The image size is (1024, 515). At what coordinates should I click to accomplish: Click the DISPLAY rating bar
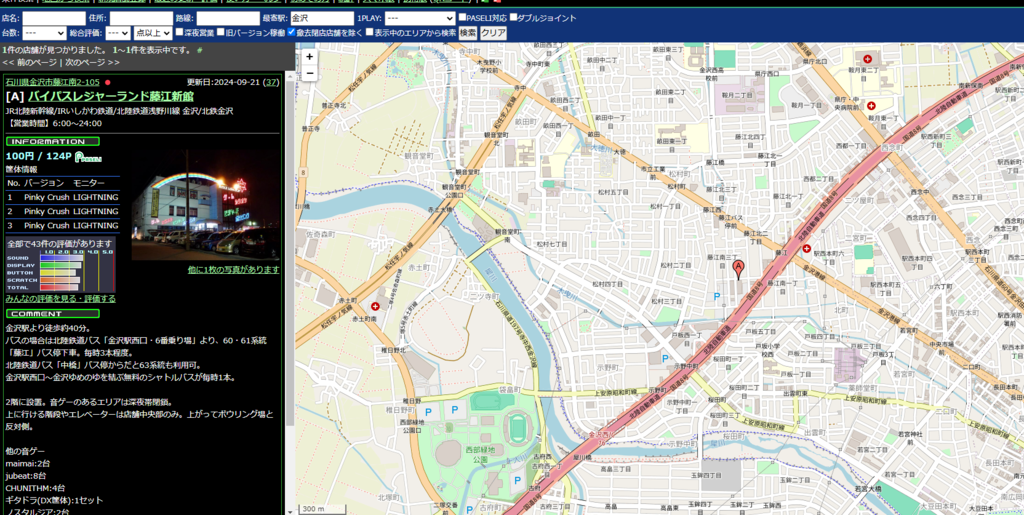click(x=61, y=265)
